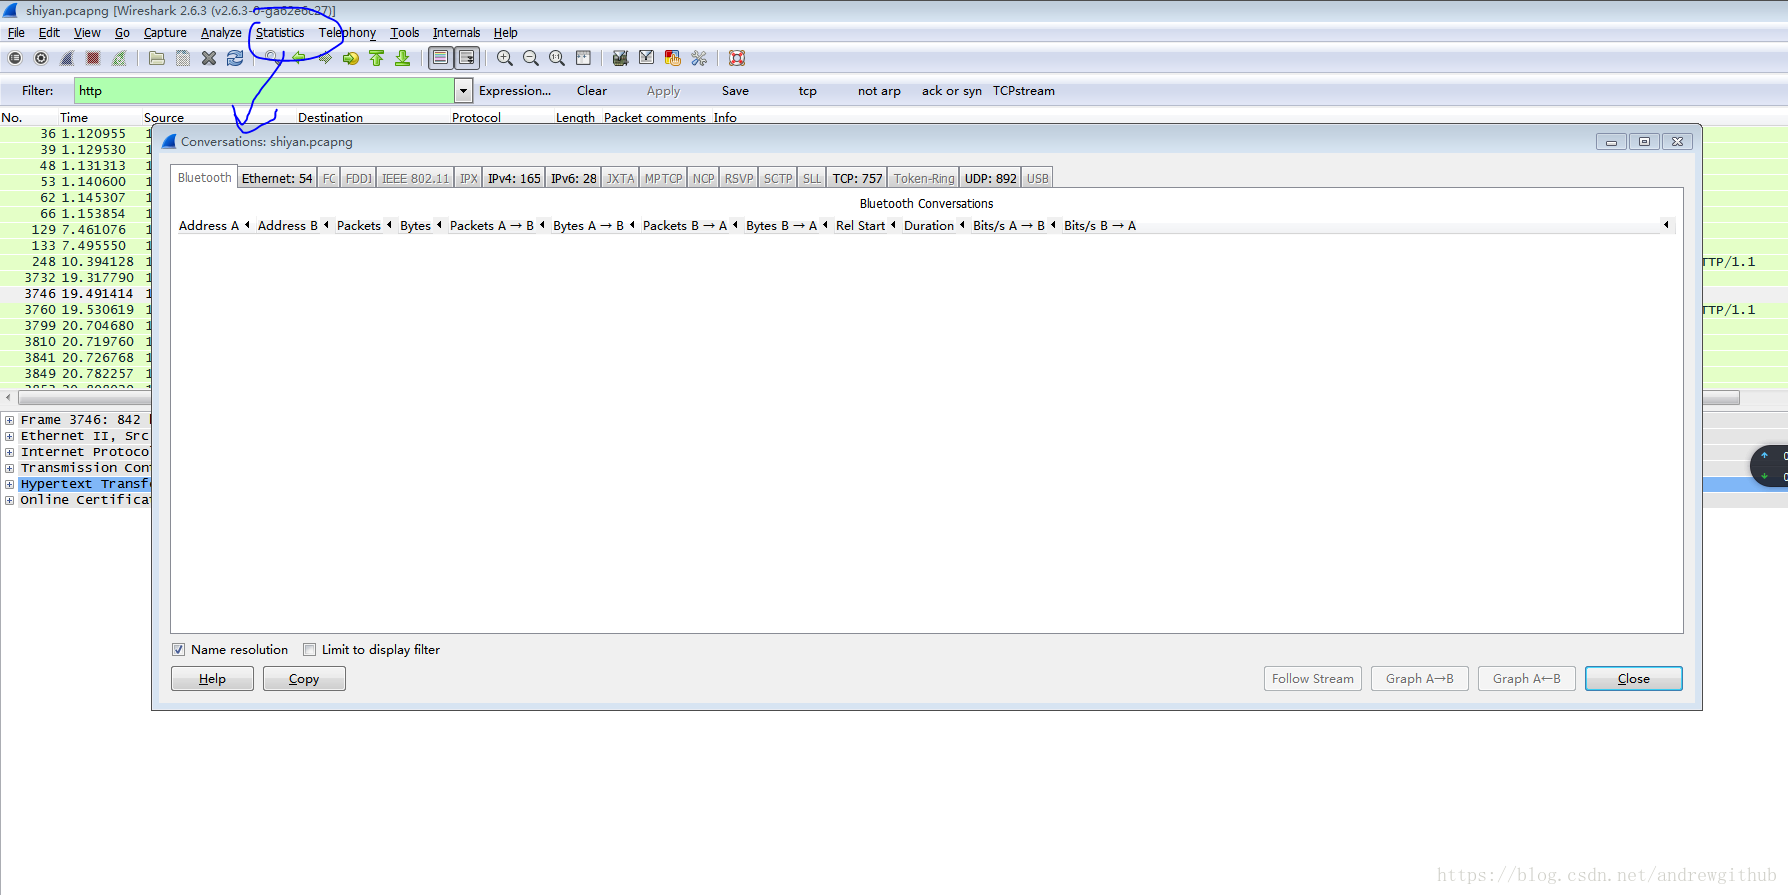Expand Transmission Control tree row
This screenshot has height=895, width=1788.
pyautogui.click(x=10, y=468)
